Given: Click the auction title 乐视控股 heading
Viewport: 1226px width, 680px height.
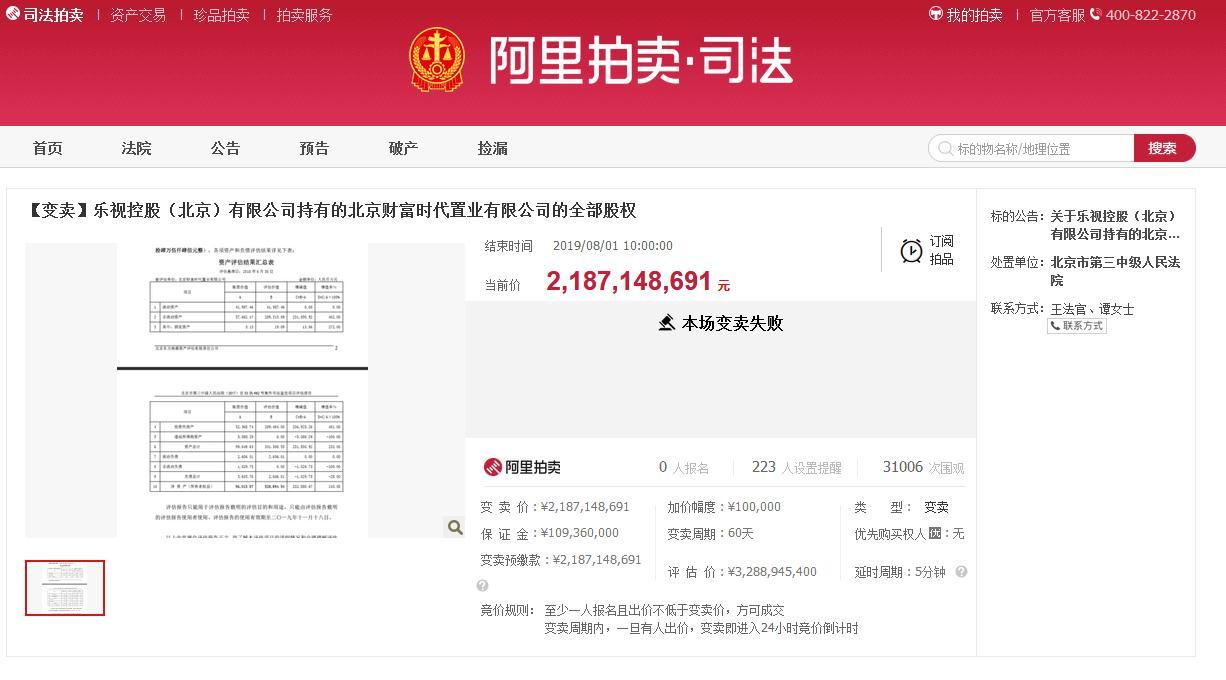Looking at the screenshot, I should point(333,210).
